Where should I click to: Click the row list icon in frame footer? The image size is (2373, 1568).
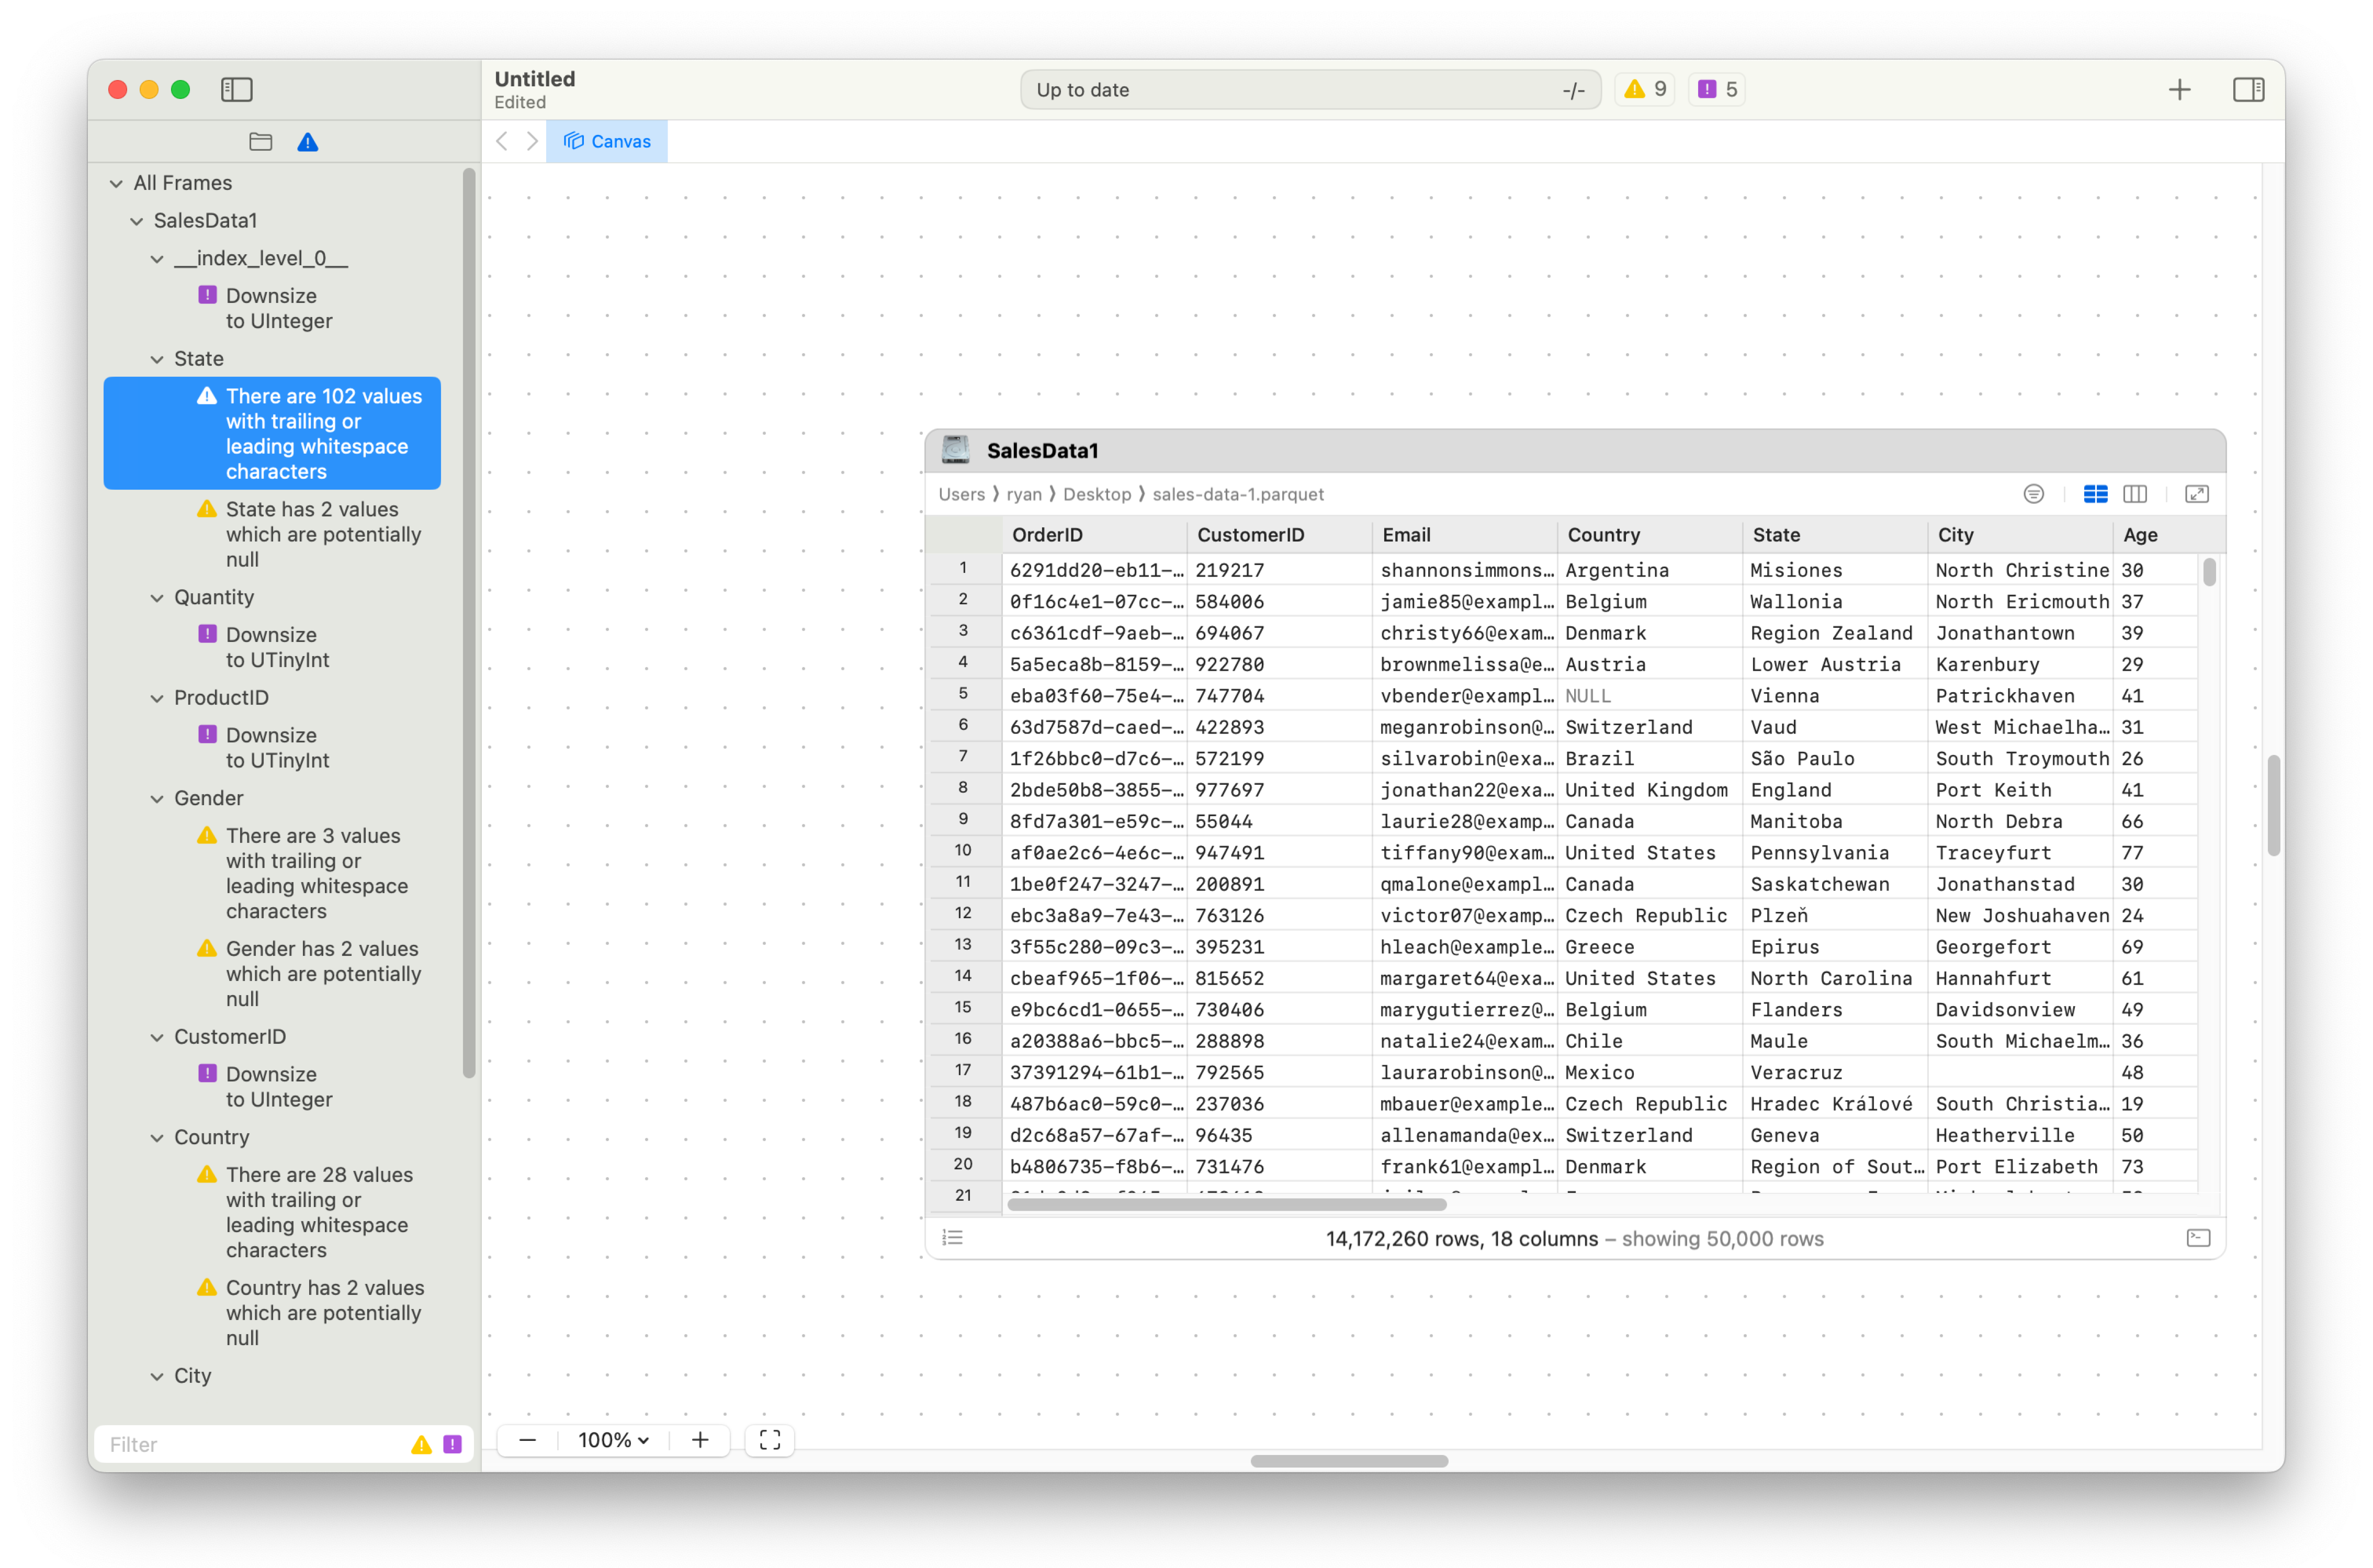(x=952, y=1238)
